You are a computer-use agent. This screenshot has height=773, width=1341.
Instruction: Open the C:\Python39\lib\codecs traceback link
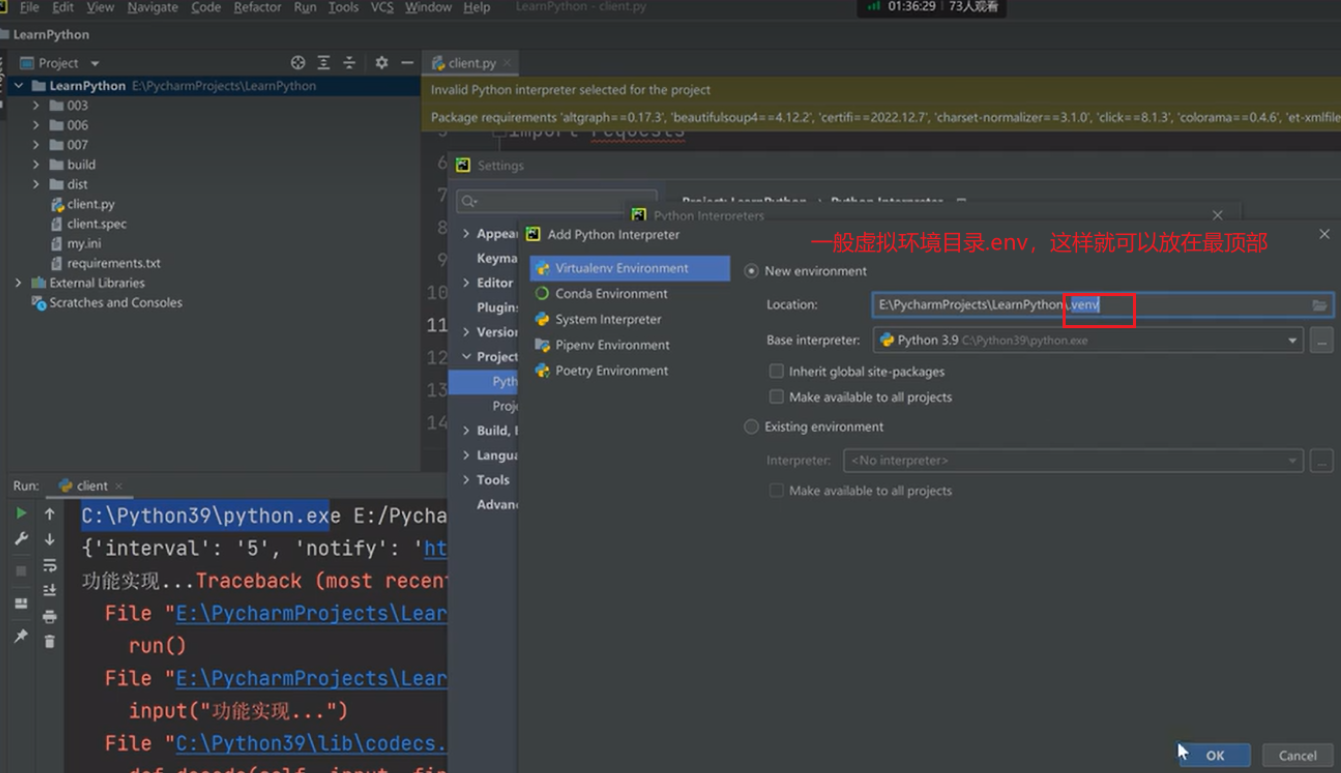tap(311, 743)
